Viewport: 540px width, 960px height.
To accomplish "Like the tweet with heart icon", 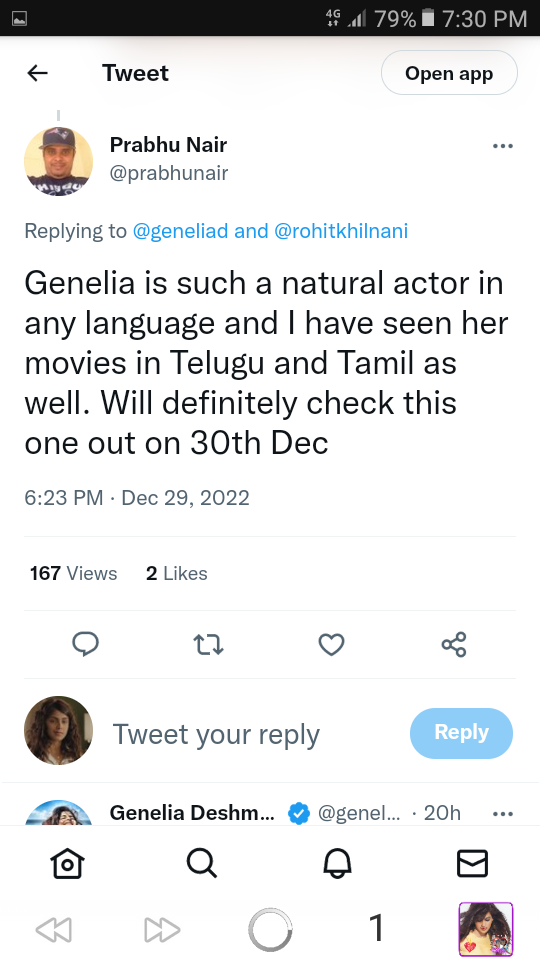I will click(x=331, y=645).
